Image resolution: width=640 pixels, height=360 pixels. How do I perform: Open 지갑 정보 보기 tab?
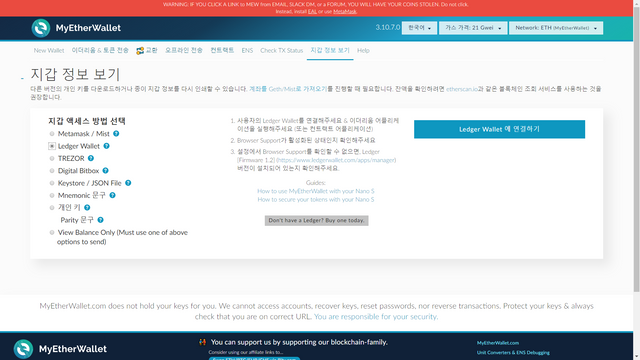click(330, 51)
